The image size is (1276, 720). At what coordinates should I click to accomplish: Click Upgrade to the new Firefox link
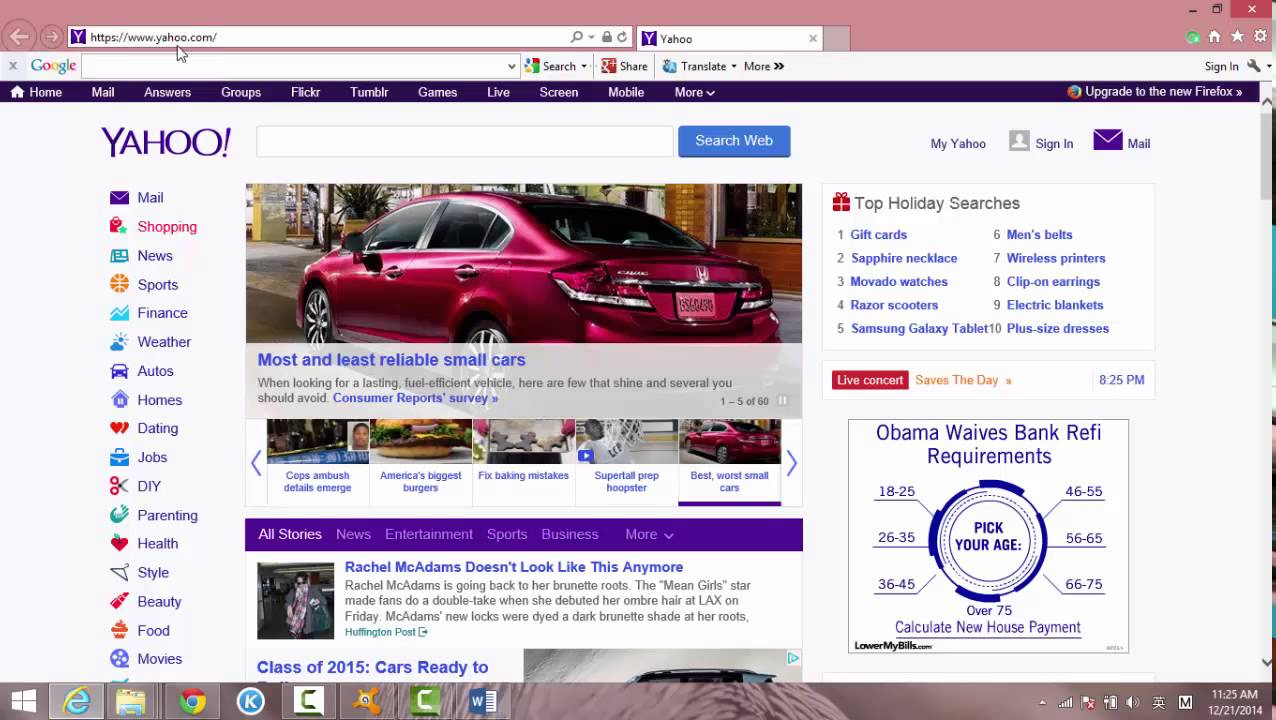[x=1155, y=92]
